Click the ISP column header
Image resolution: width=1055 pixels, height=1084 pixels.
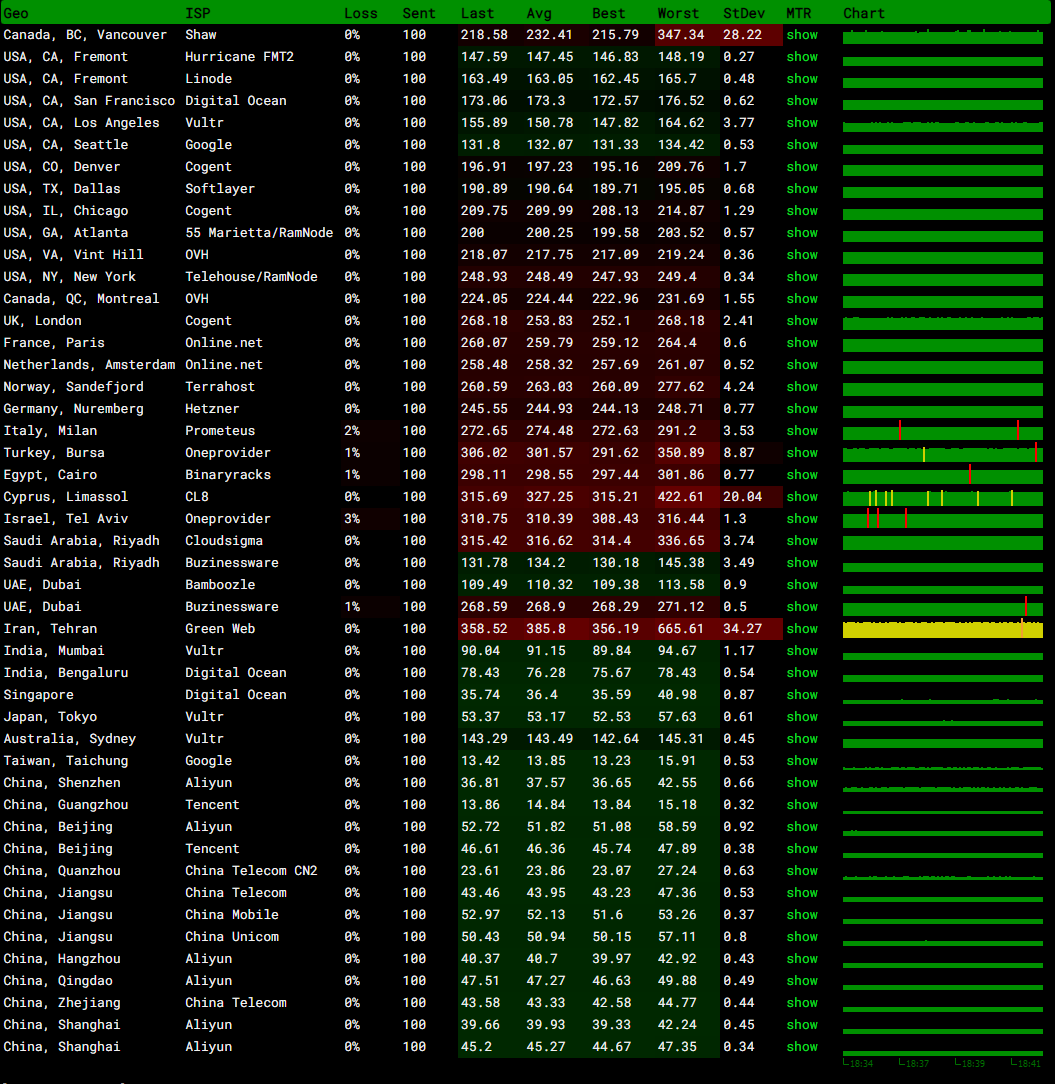197,13
